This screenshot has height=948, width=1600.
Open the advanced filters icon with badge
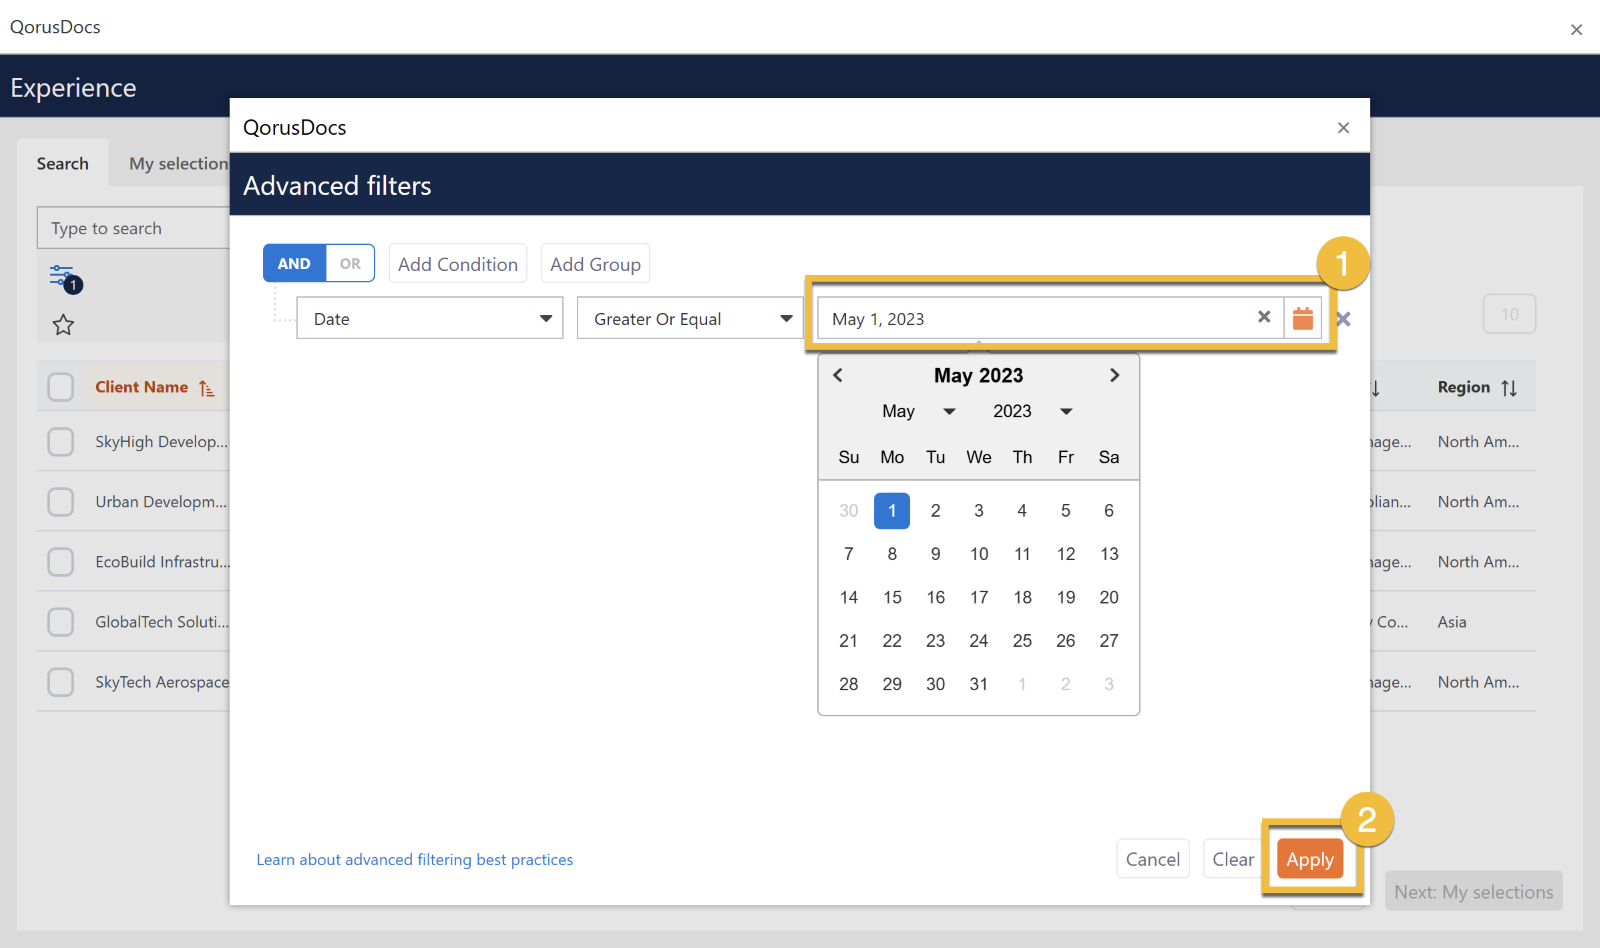click(65, 279)
